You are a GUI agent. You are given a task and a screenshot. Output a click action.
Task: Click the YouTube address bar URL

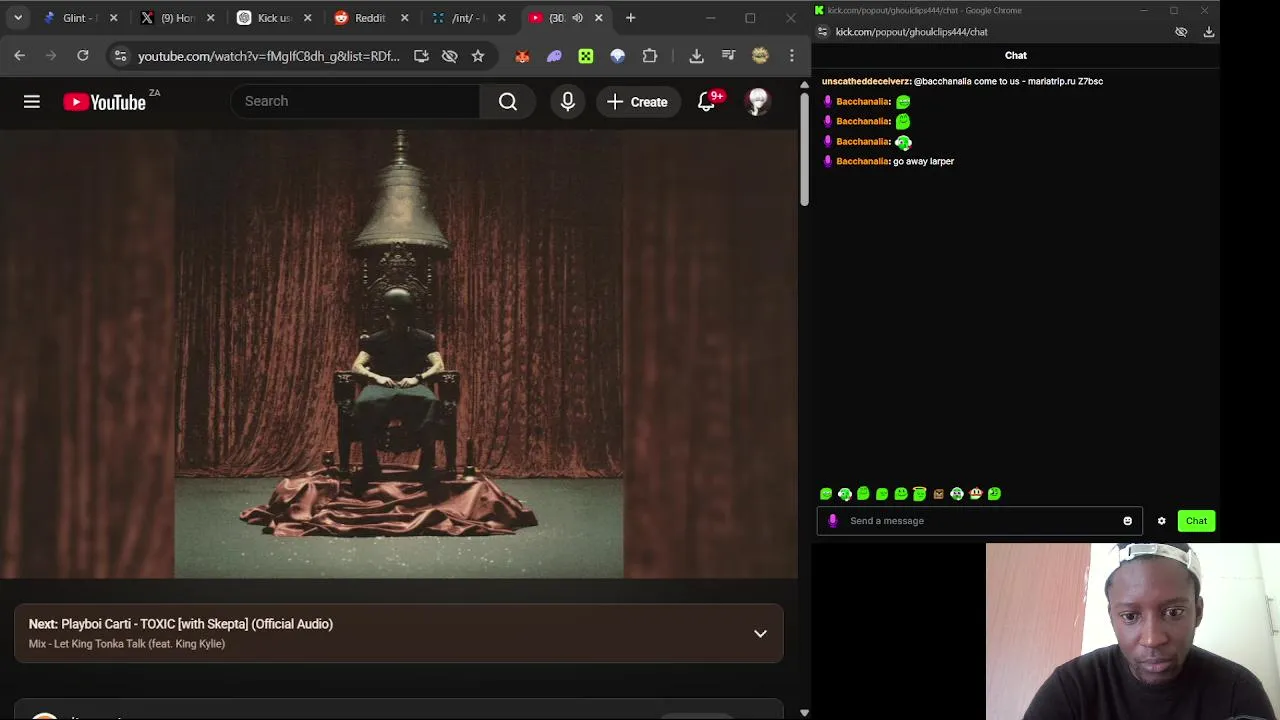click(x=268, y=56)
